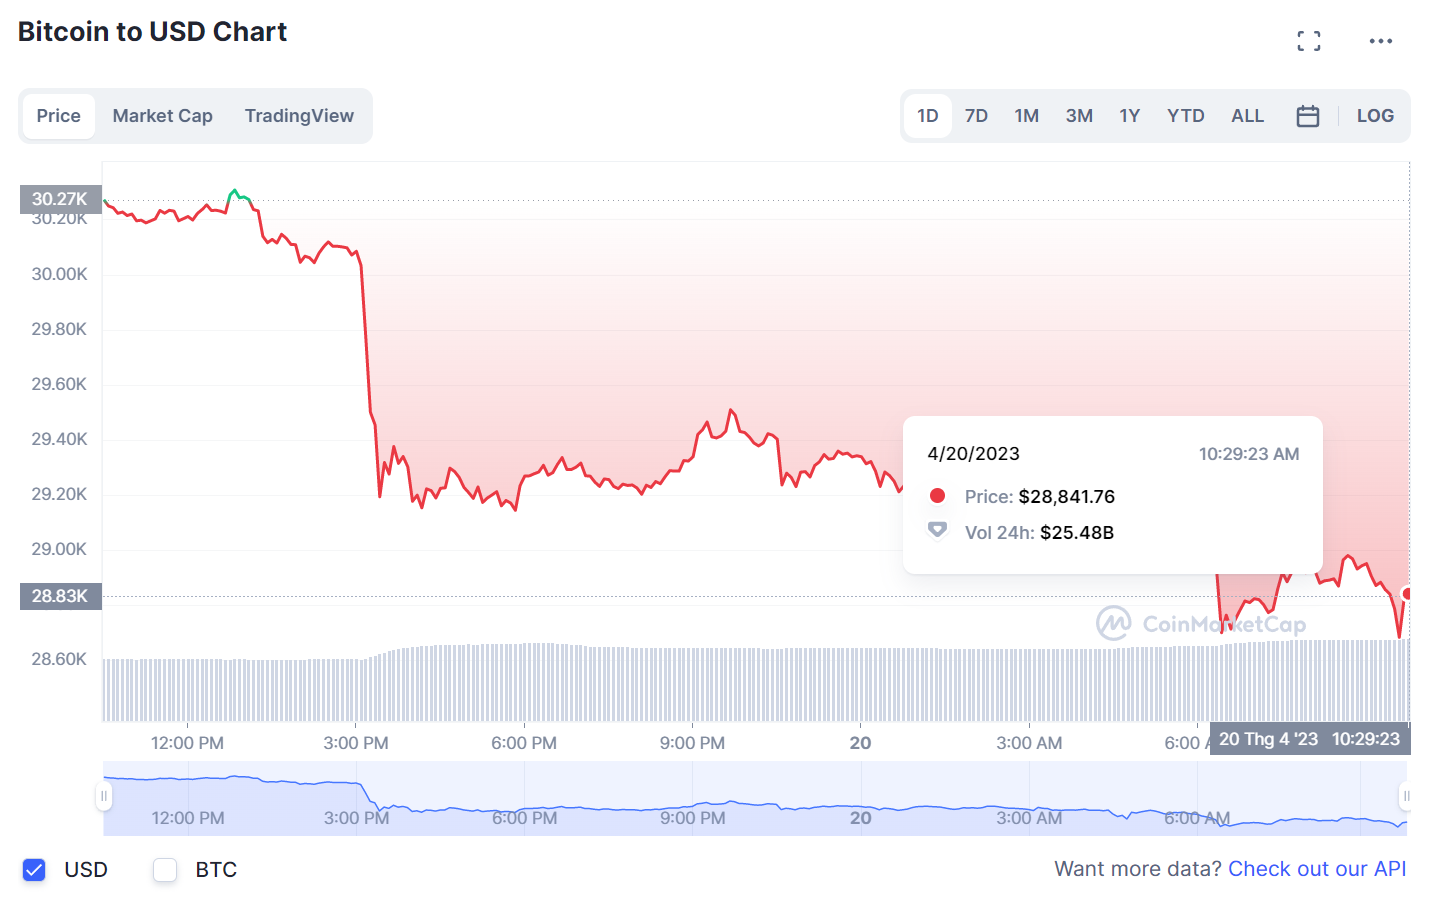Click the 28.83K current price label
Viewport: 1434px width, 899px height.
point(60,596)
